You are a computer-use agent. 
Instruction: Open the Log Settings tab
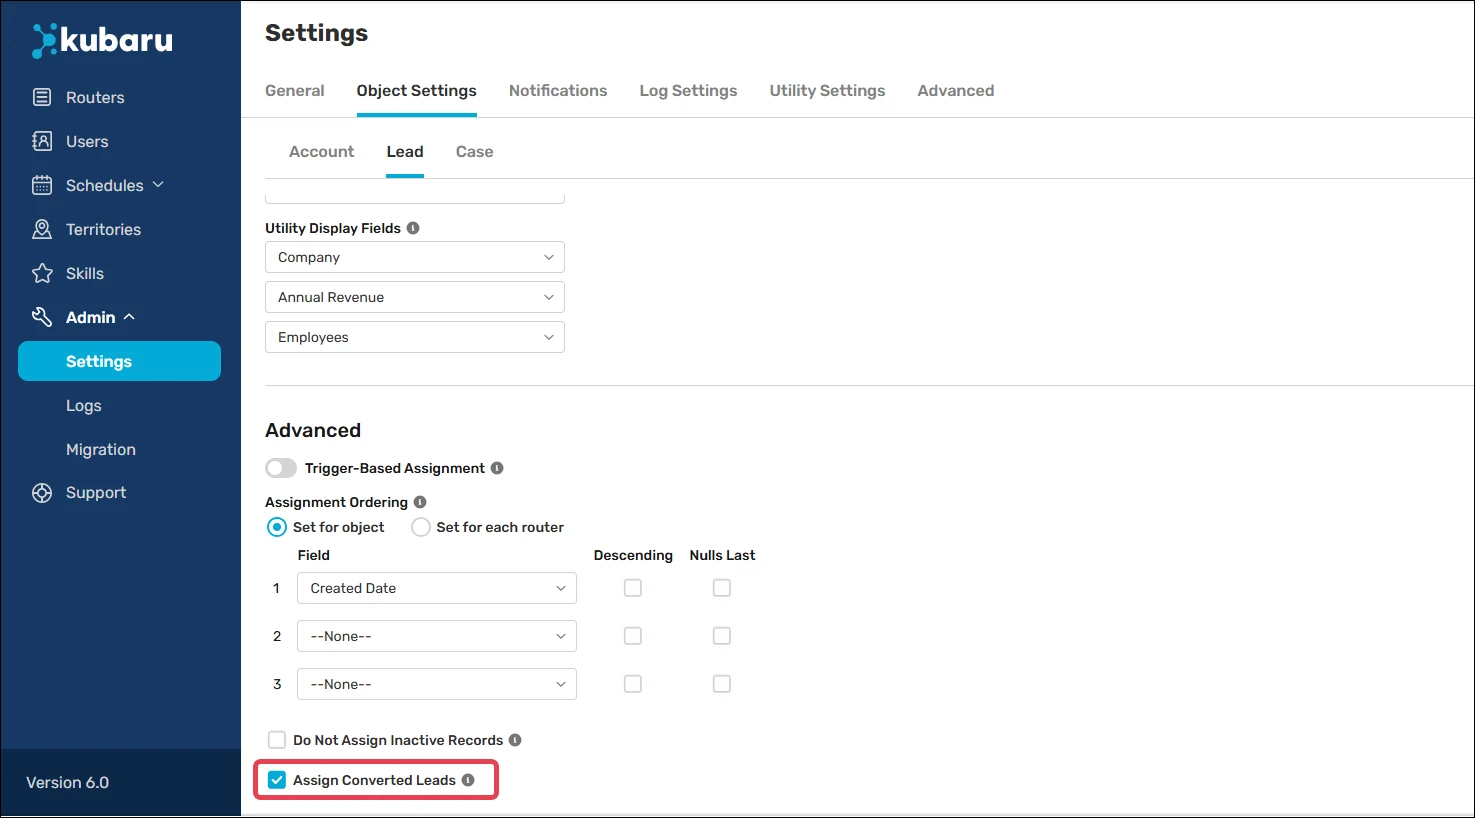[x=689, y=90]
